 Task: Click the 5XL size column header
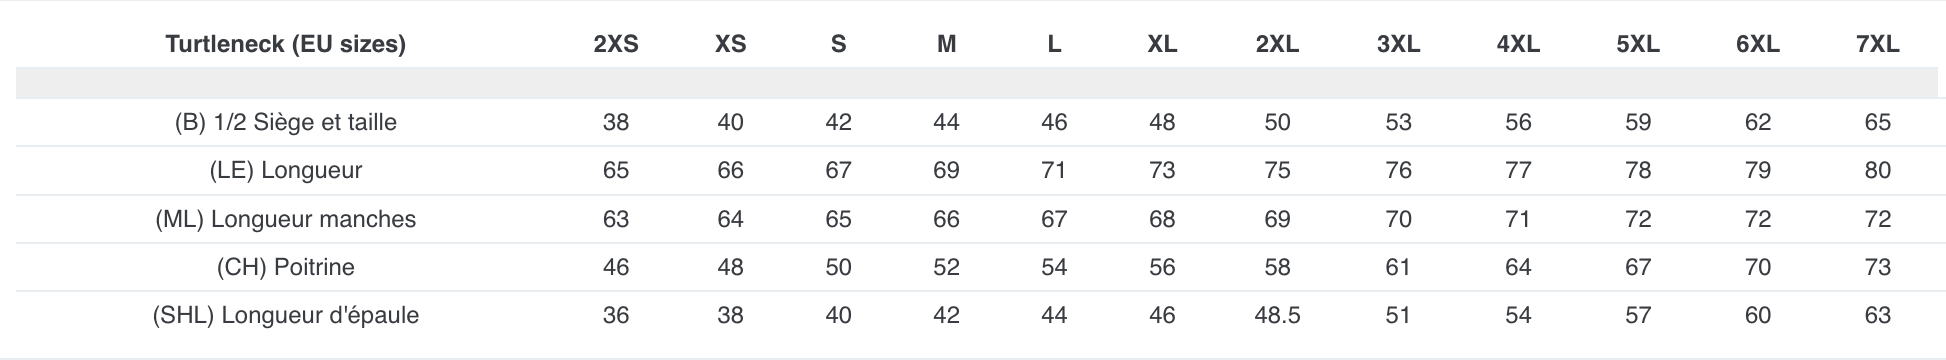pos(1638,44)
